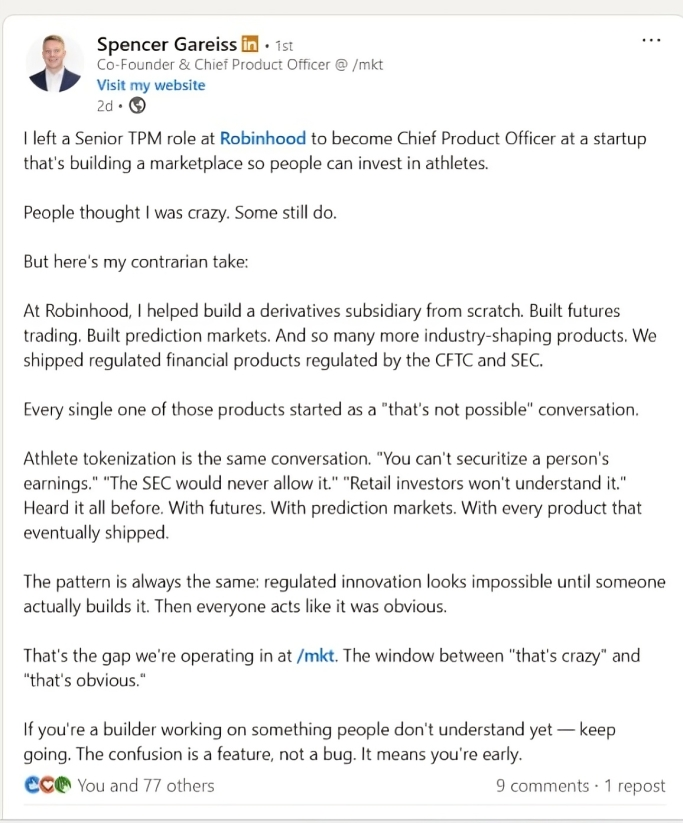Open Spencer Gareiss's profile photo
The width and height of the screenshot is (683, 823).
pos(53,63)
